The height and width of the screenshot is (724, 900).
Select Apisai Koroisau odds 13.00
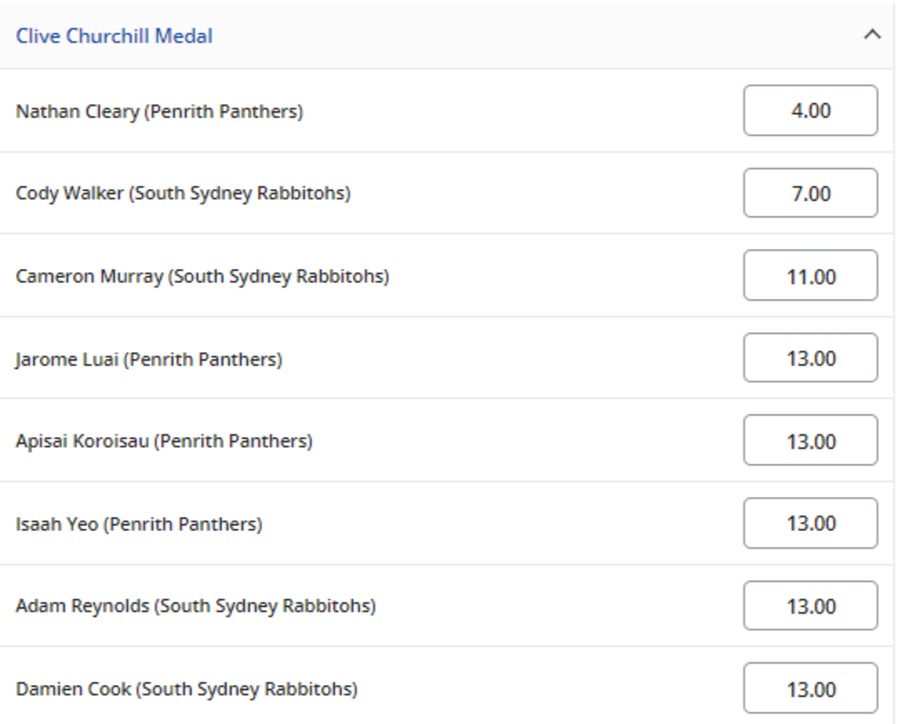point(810,441)
